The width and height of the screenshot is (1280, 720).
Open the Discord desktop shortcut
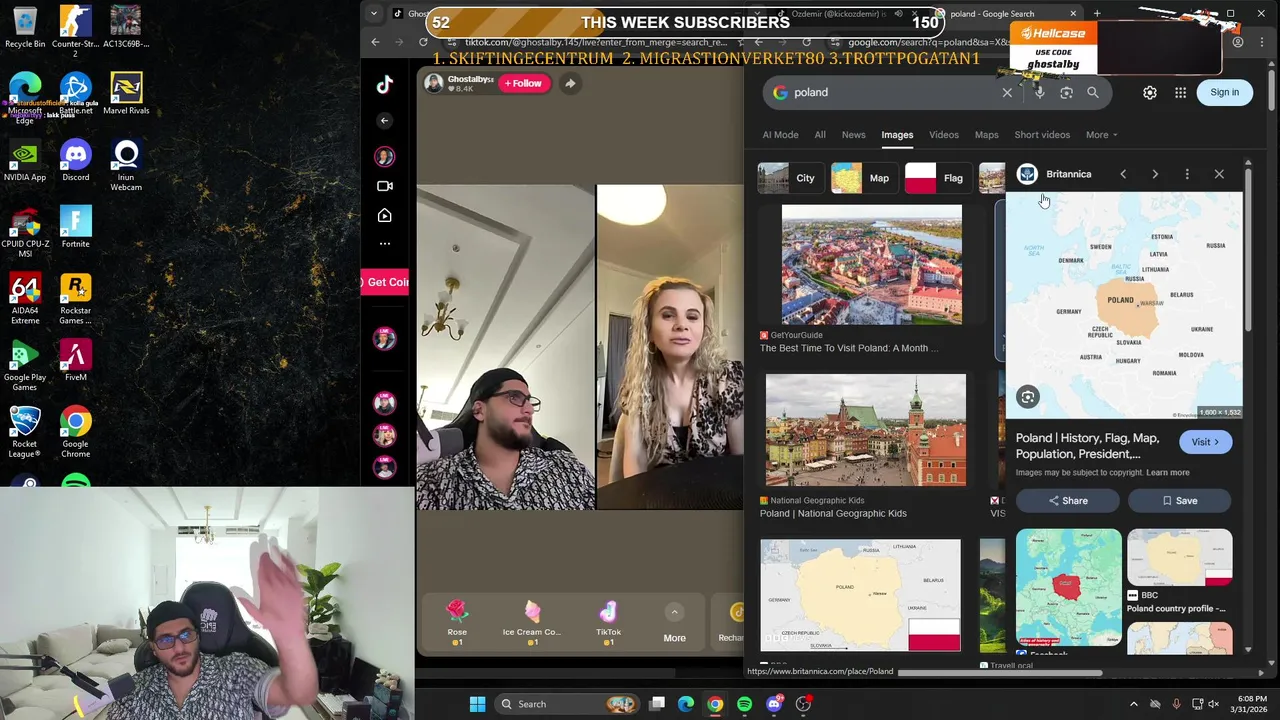(x=75, y=160)
